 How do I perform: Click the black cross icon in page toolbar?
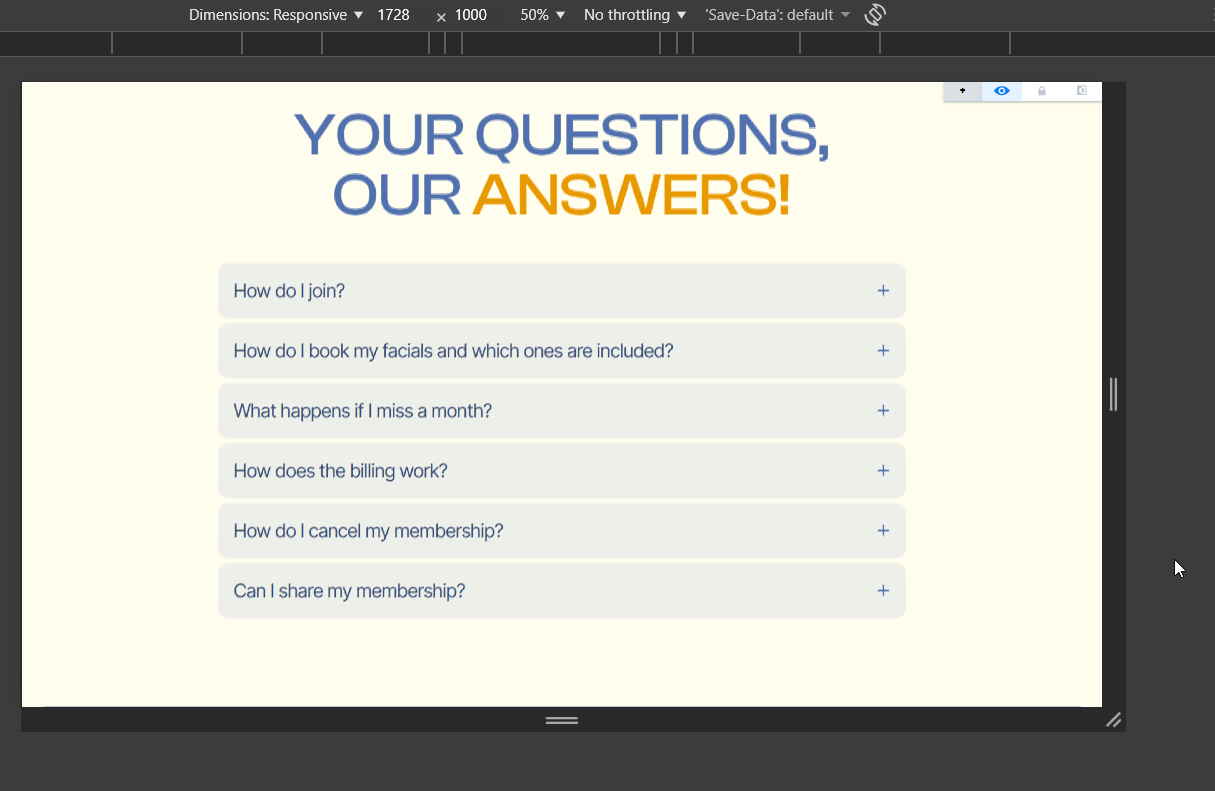(x=963, y=91)
